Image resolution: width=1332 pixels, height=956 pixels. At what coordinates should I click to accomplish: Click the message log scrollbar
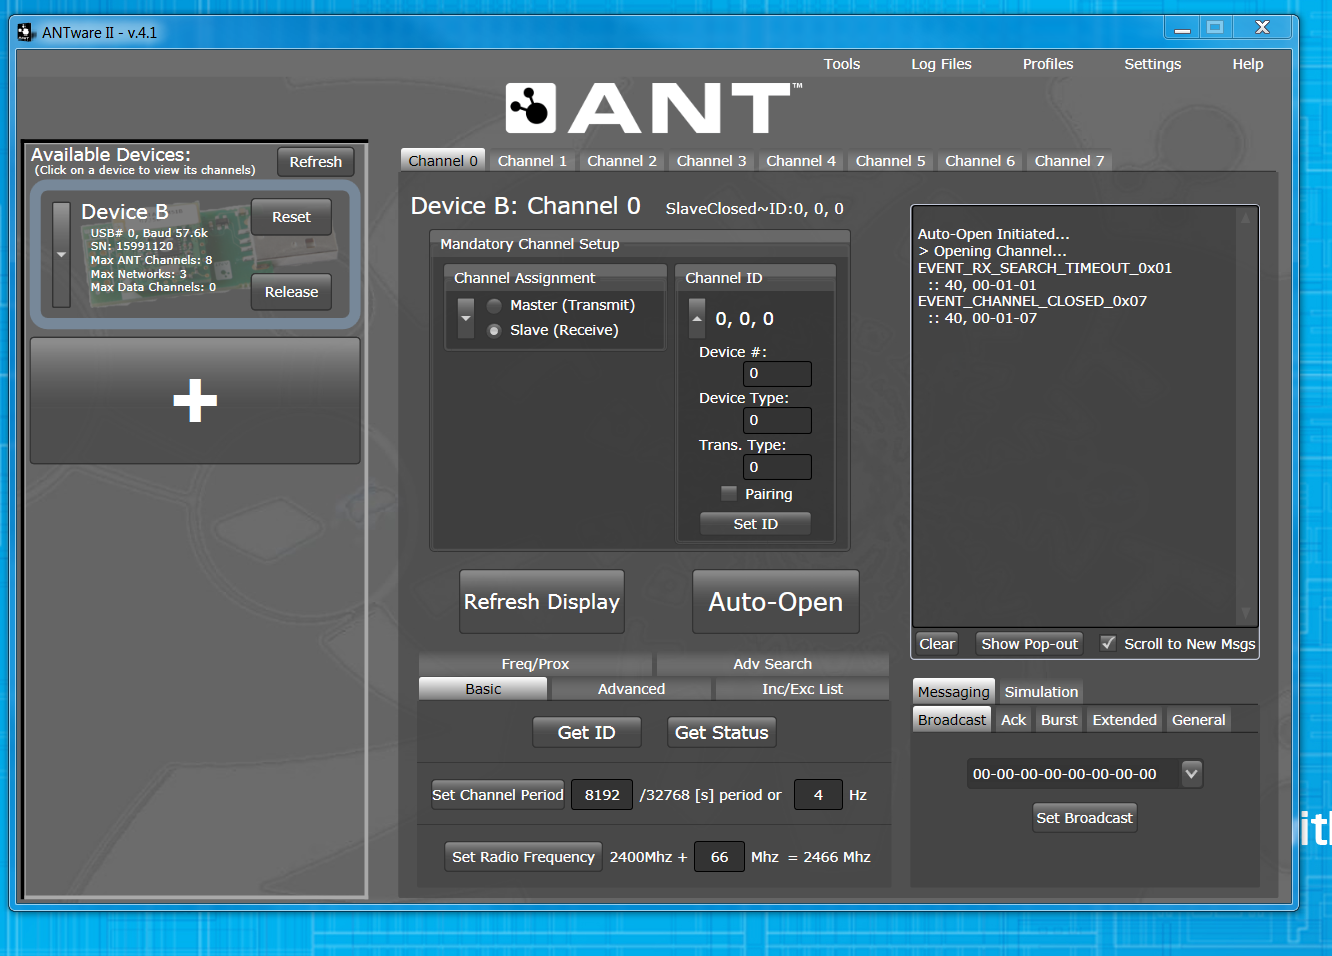[x=1245, y=416]
